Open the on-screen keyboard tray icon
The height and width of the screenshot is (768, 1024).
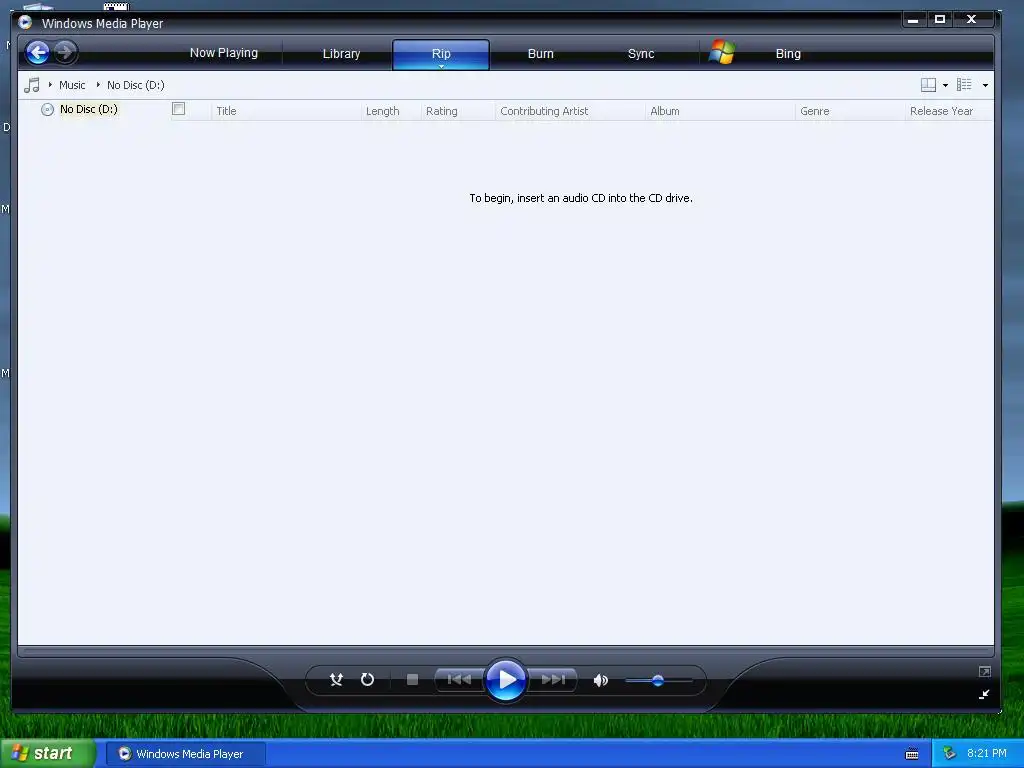[912, 754]
